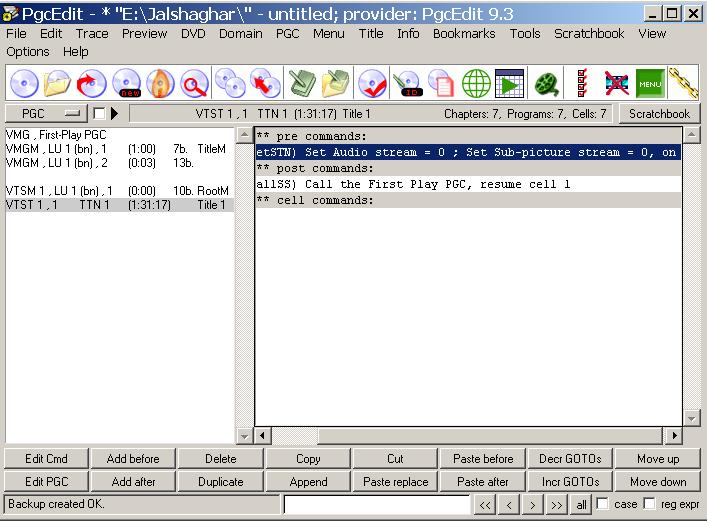Click the black play triangle beside PGC

click(x=115, y=113)
